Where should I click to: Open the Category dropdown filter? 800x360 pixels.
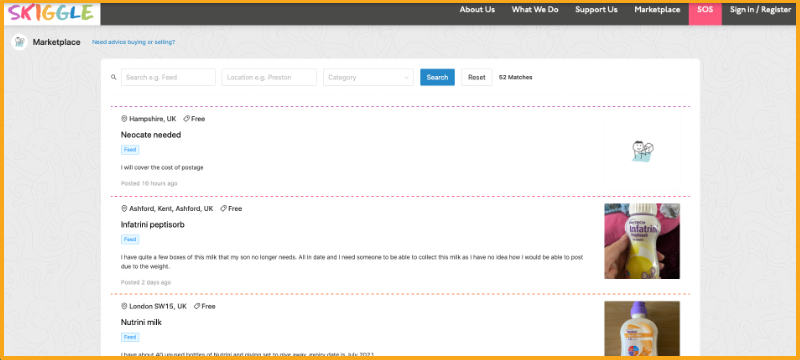point(368,78)
